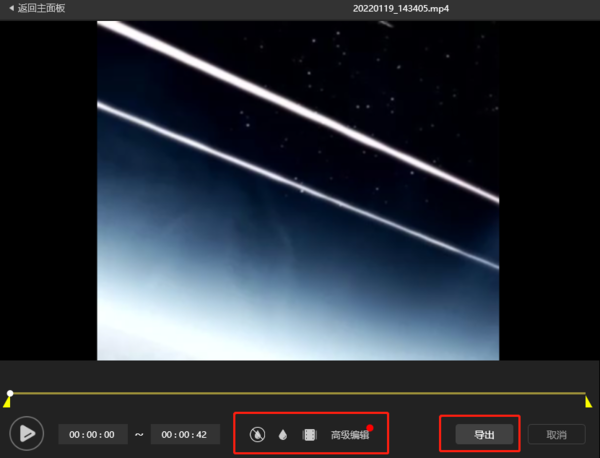Screen dimensions: 600x458
Task: Select the left yellow trim start marker
Action: click(7, 402)
